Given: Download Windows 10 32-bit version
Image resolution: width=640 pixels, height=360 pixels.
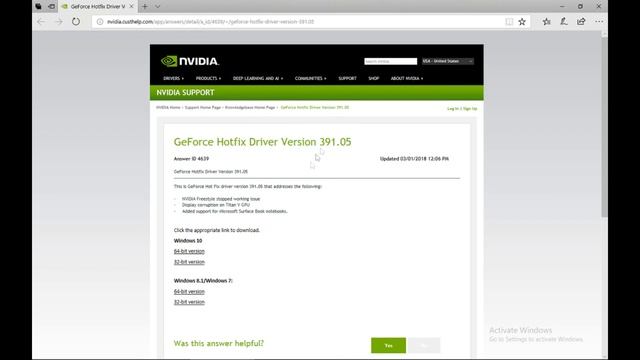Looking at the screenshot, I should pyautogui.click(x=189, y=262).
